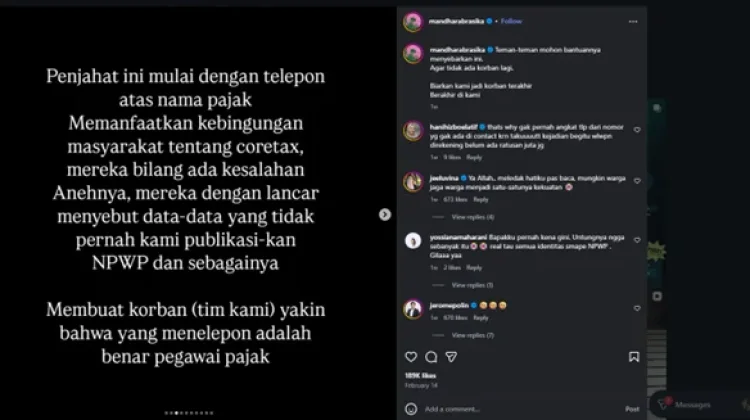Like yosianamaharani's comment heart
Screen dimensions: 750x420
tap(637, 240)
